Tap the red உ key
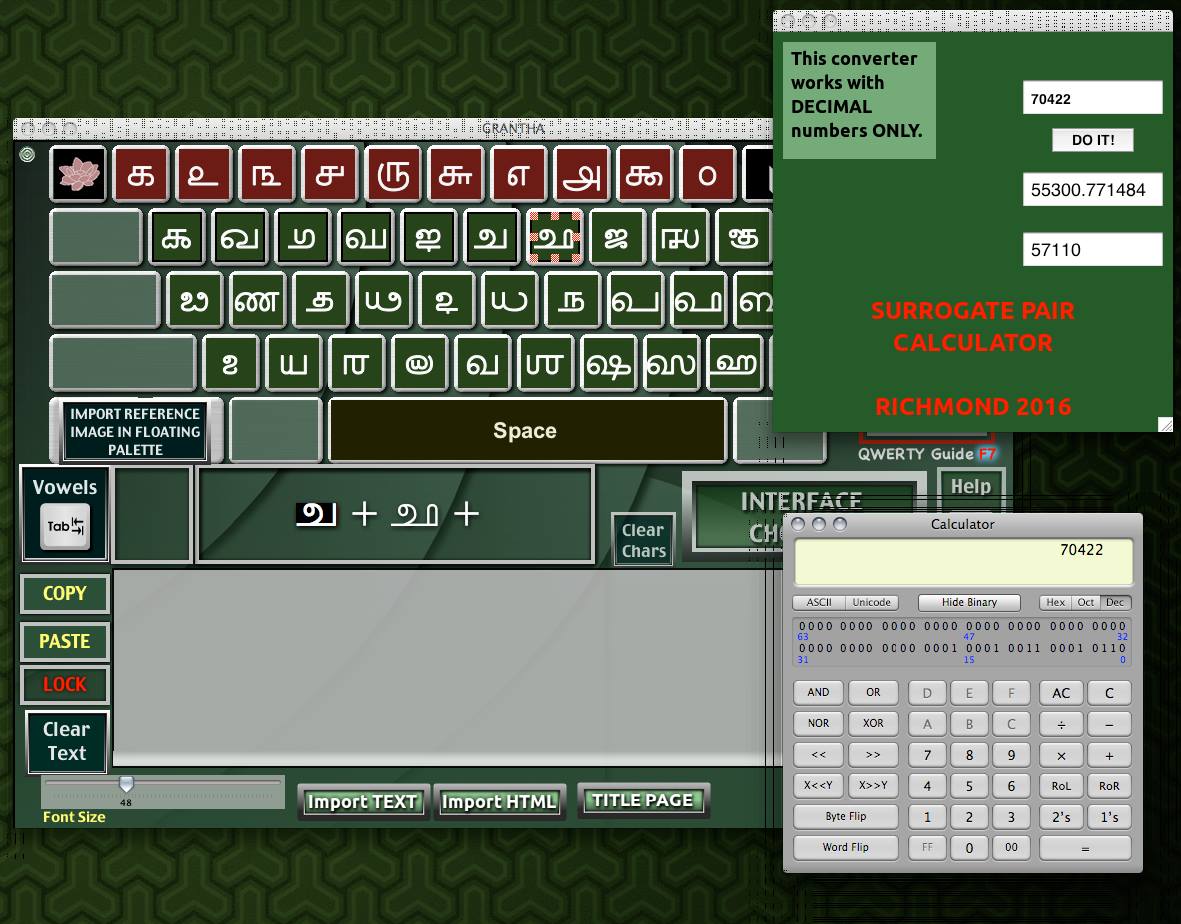The height and width of the screenshot is (924, 1181). [204, 175]
